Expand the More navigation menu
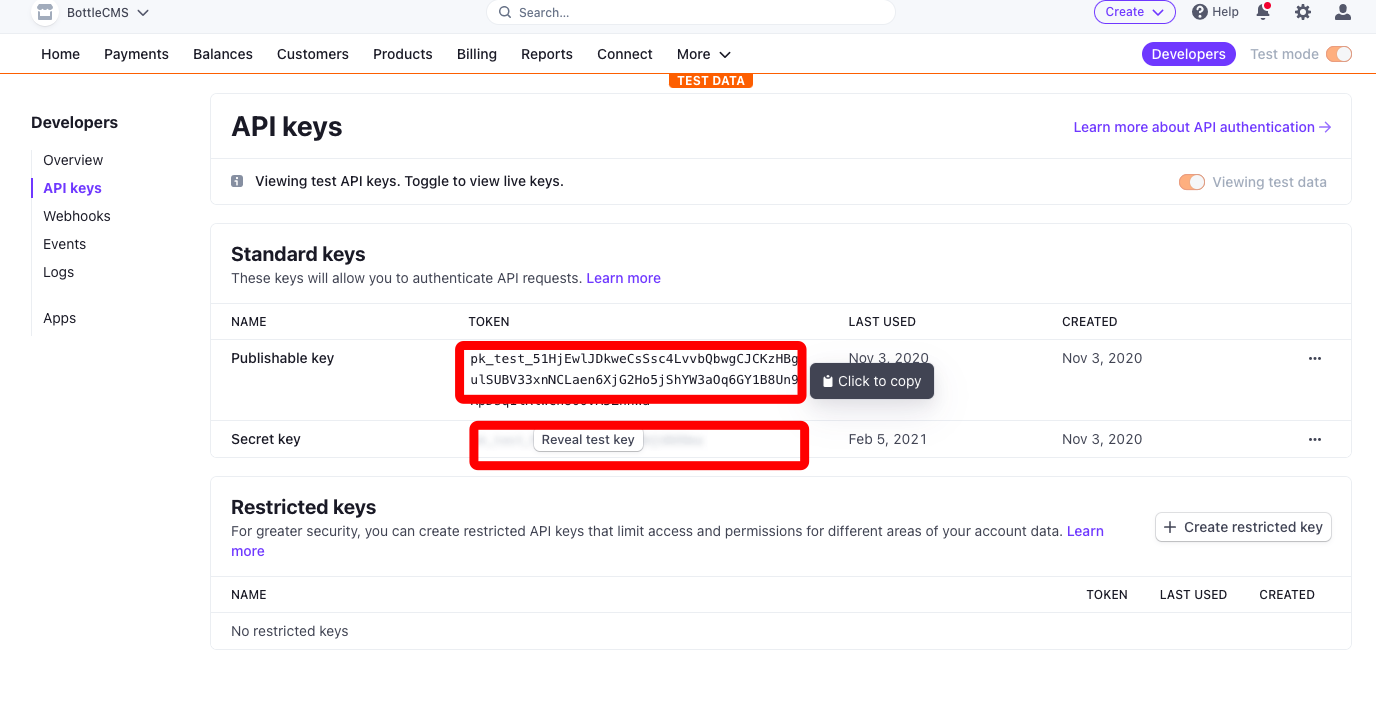Image resolution: width=1376 pixels, height=706 pixels. click(x=703, y=54)
